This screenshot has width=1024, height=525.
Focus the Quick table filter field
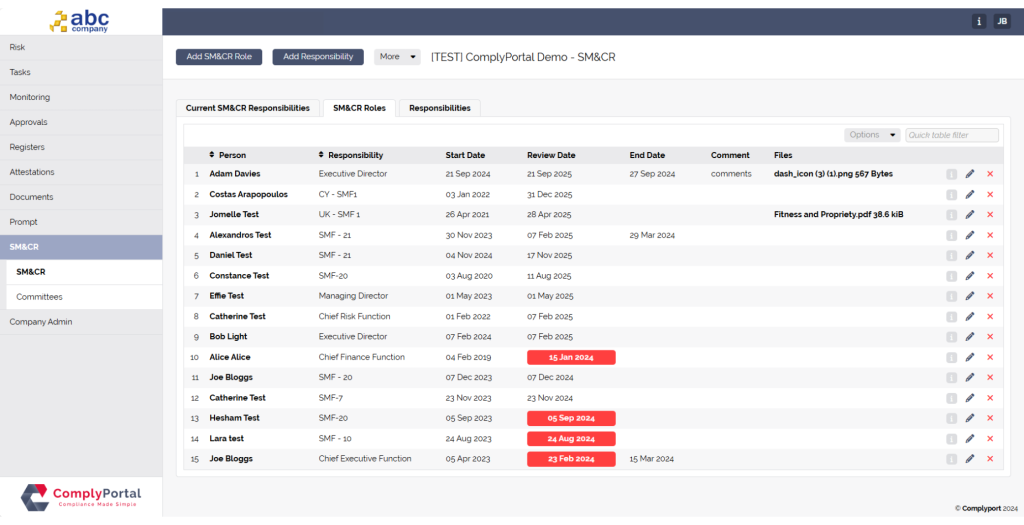[x=951, y=135]
